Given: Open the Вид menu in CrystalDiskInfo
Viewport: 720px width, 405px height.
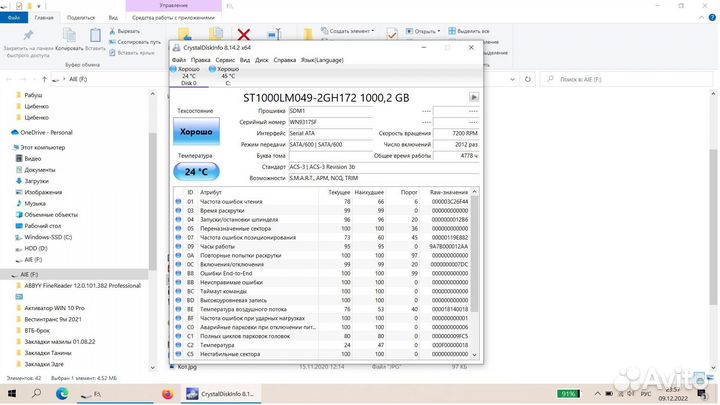Looking at the screenshot, I should click(245, 60).
